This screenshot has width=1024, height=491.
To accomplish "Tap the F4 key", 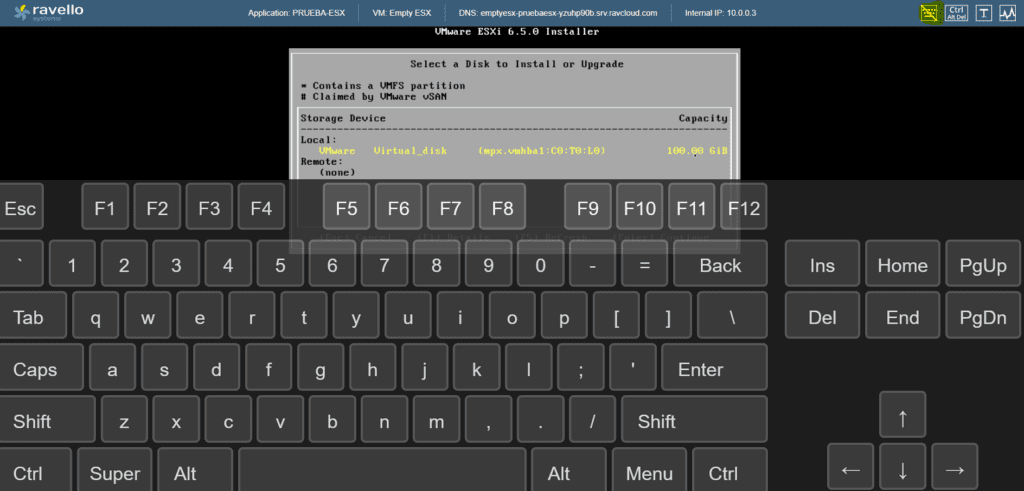I will coord(261,206).
